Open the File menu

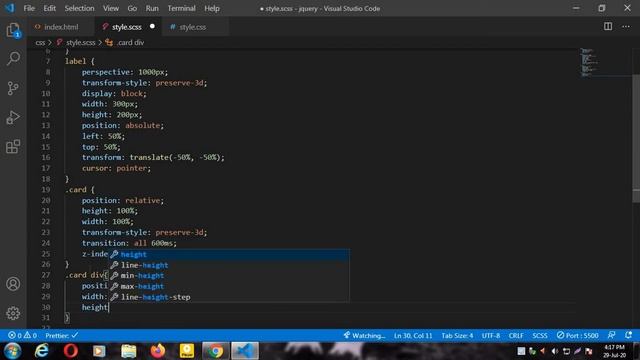tap(29, 8)
